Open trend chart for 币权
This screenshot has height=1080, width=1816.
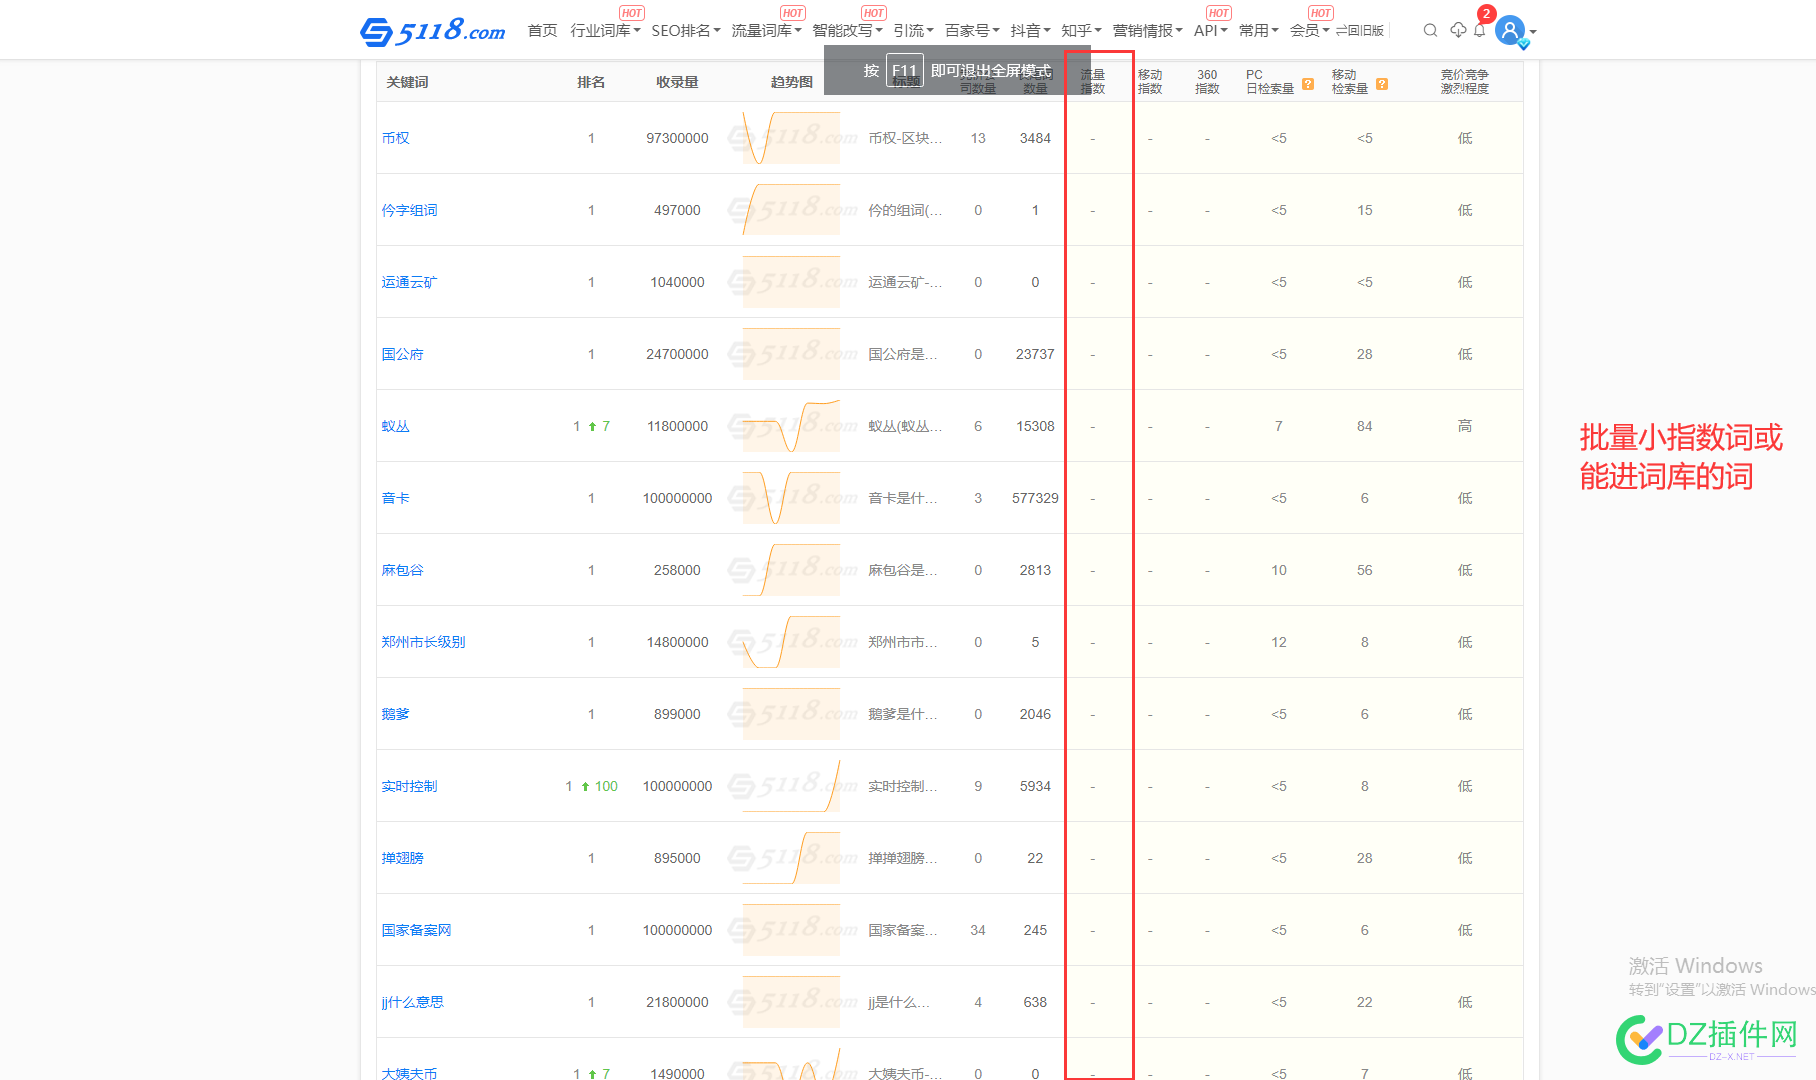click(x=791, y=138)
